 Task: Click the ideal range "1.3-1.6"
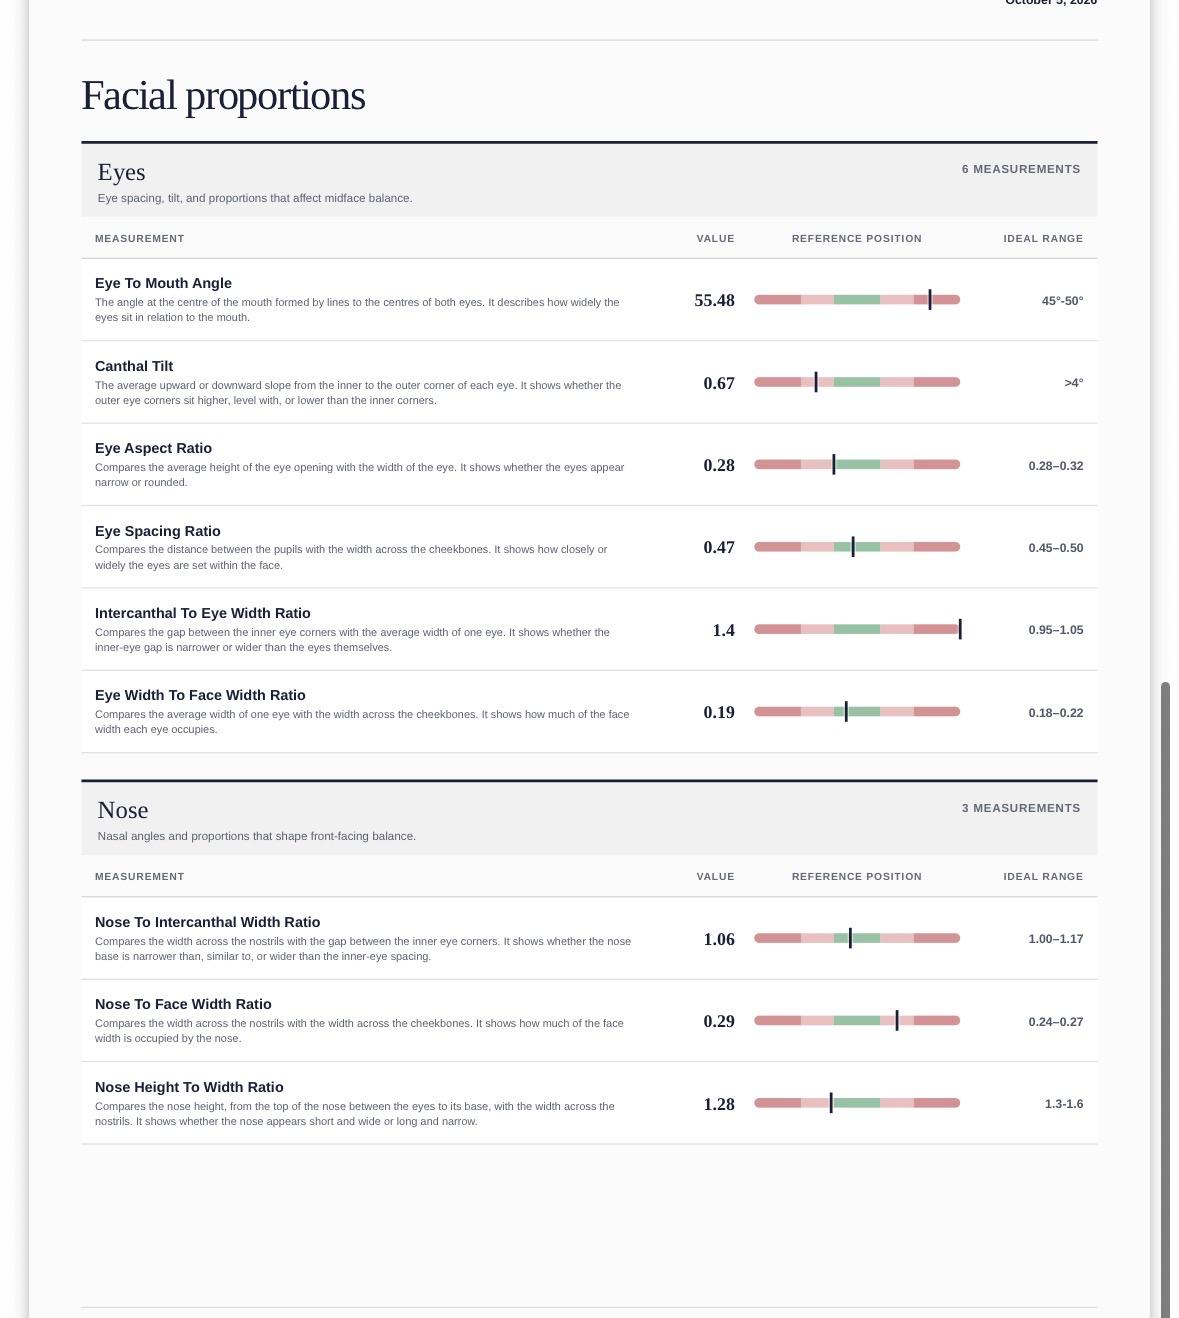[1064, 1104]
